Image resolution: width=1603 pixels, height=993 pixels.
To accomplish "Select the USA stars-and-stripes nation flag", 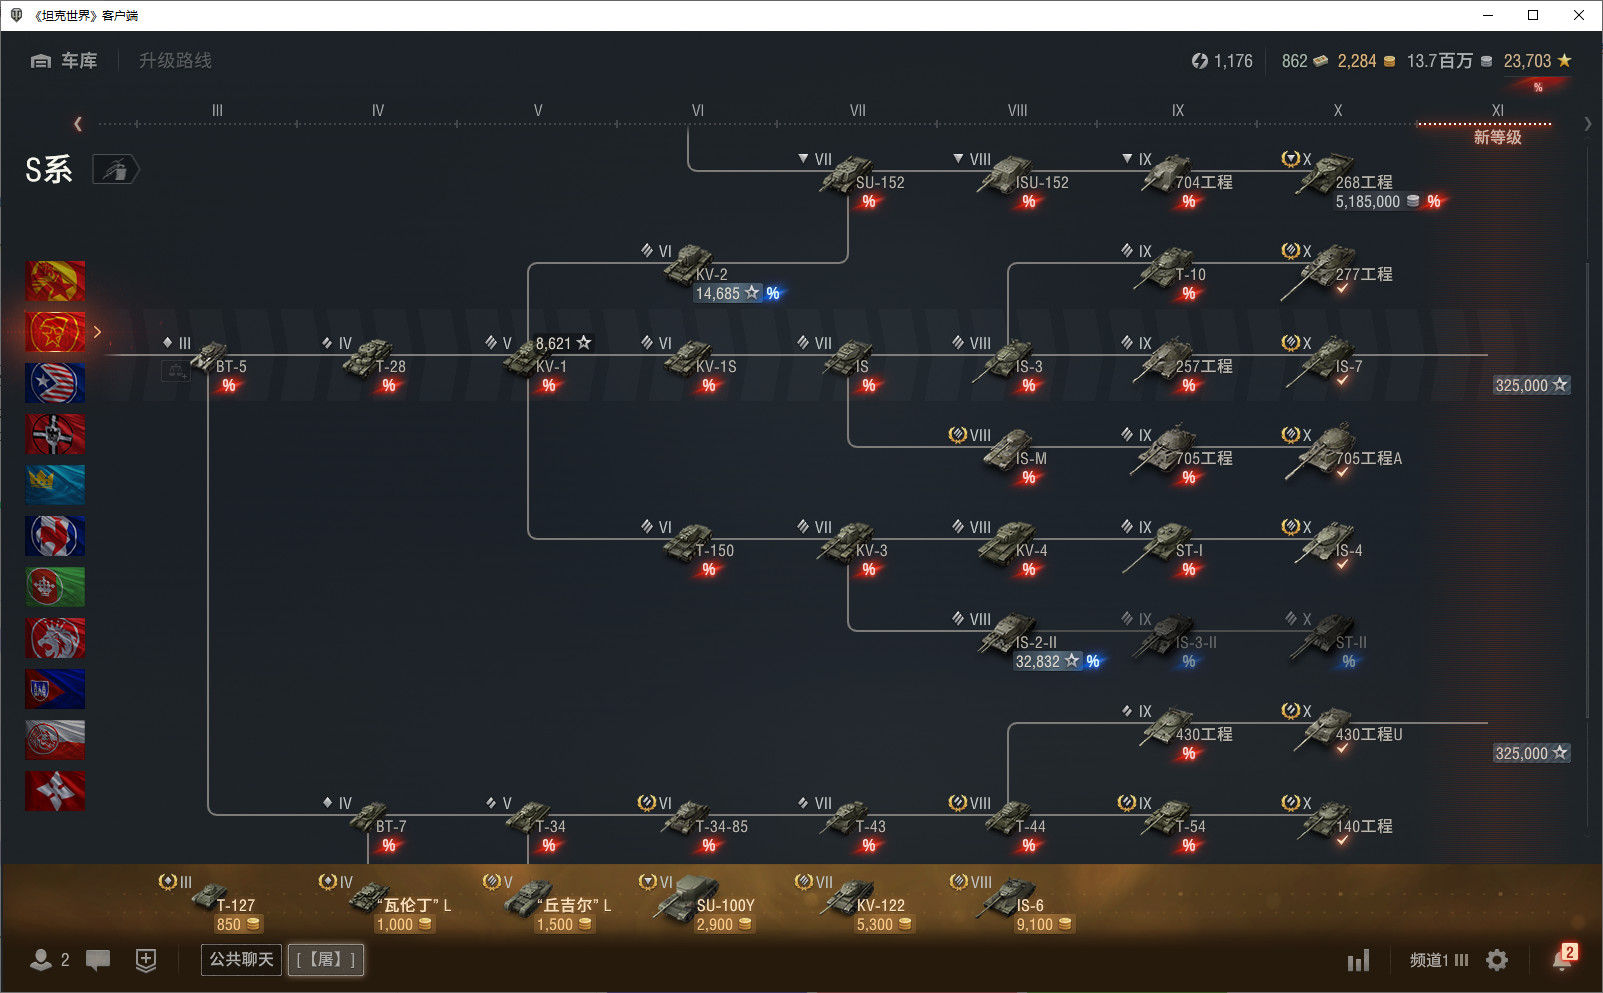I will pos(55,383).
